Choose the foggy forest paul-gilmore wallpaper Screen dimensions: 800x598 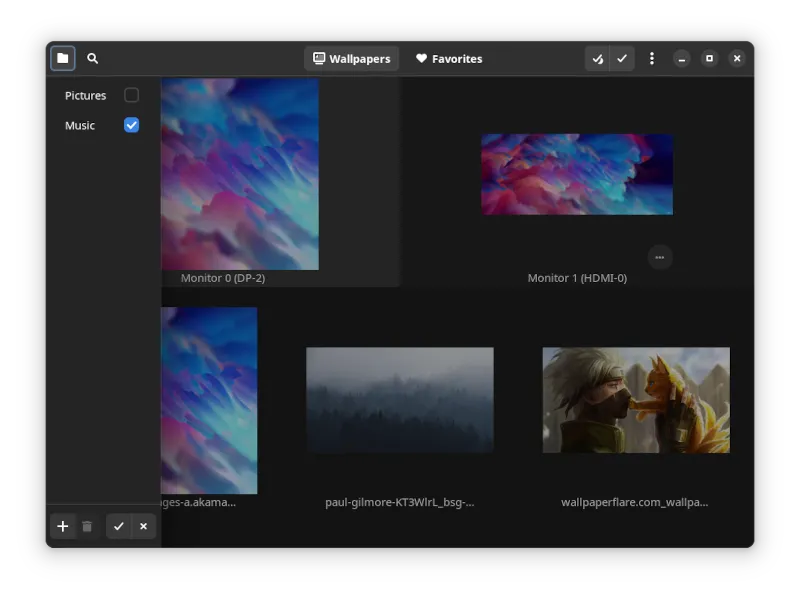click(400, 400)
